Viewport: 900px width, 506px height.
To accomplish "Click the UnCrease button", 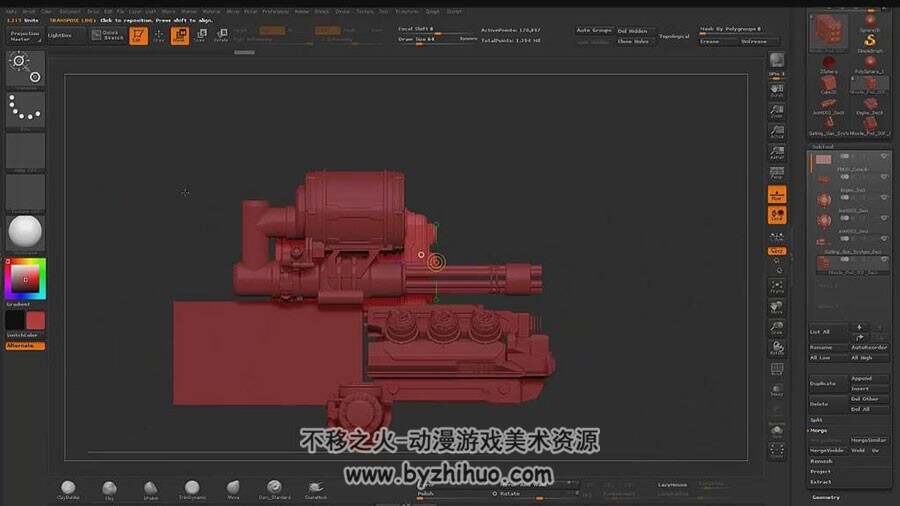I will [759, 42].
